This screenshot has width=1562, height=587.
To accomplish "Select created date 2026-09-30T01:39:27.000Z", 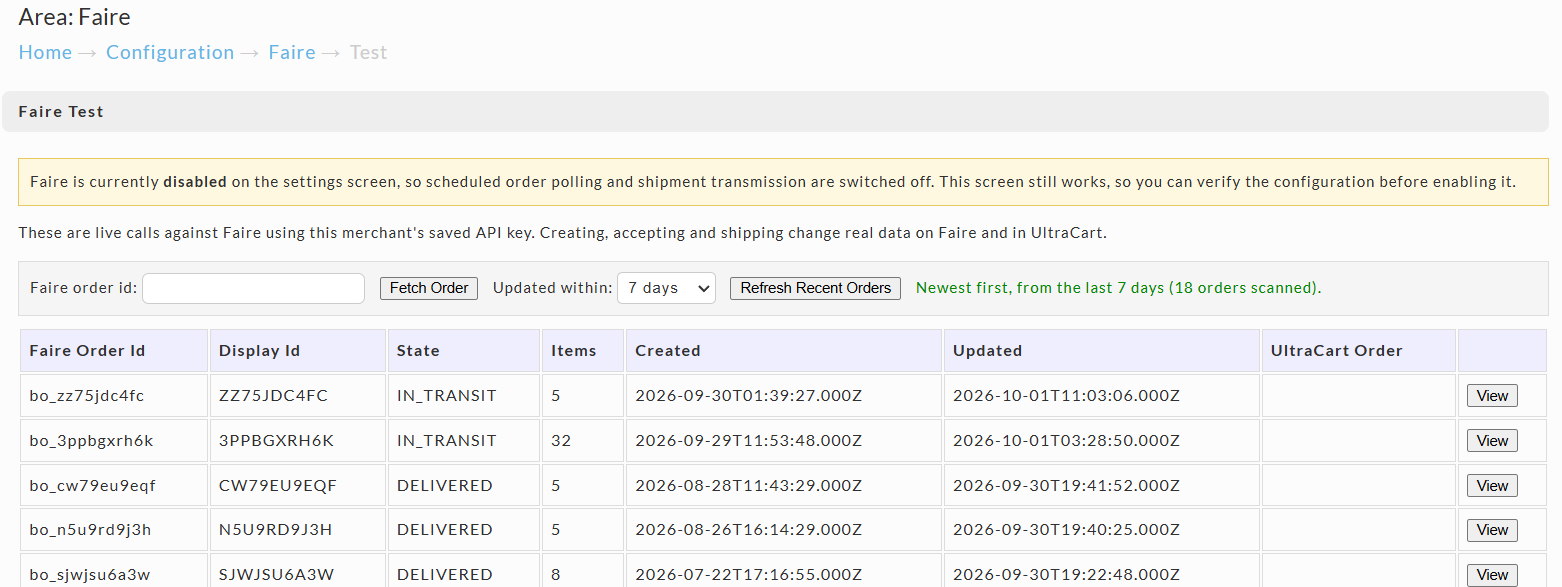I will click(784, 396).
